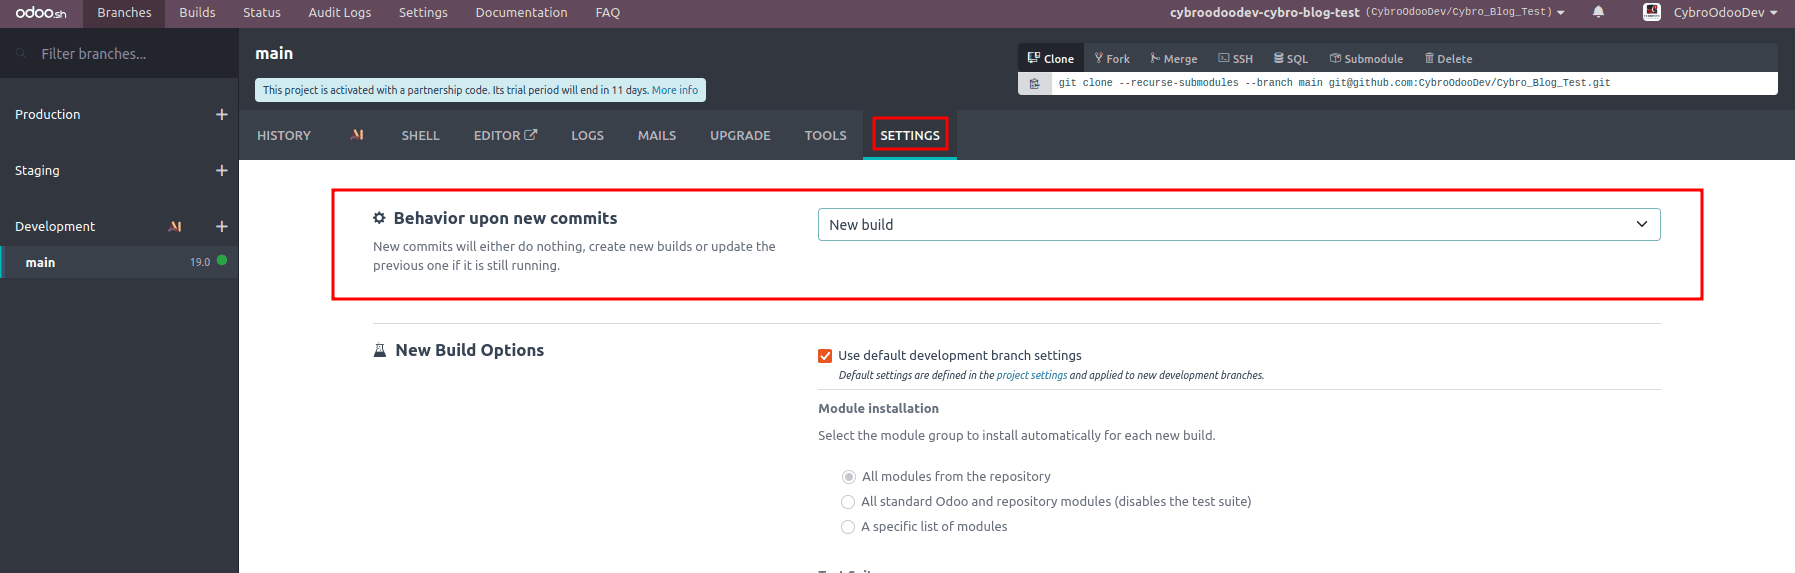This screenshot has height=573, width=1795.
Task: Expand the CybroOdooDev user menu
Action: click(x=1774, y=13)
